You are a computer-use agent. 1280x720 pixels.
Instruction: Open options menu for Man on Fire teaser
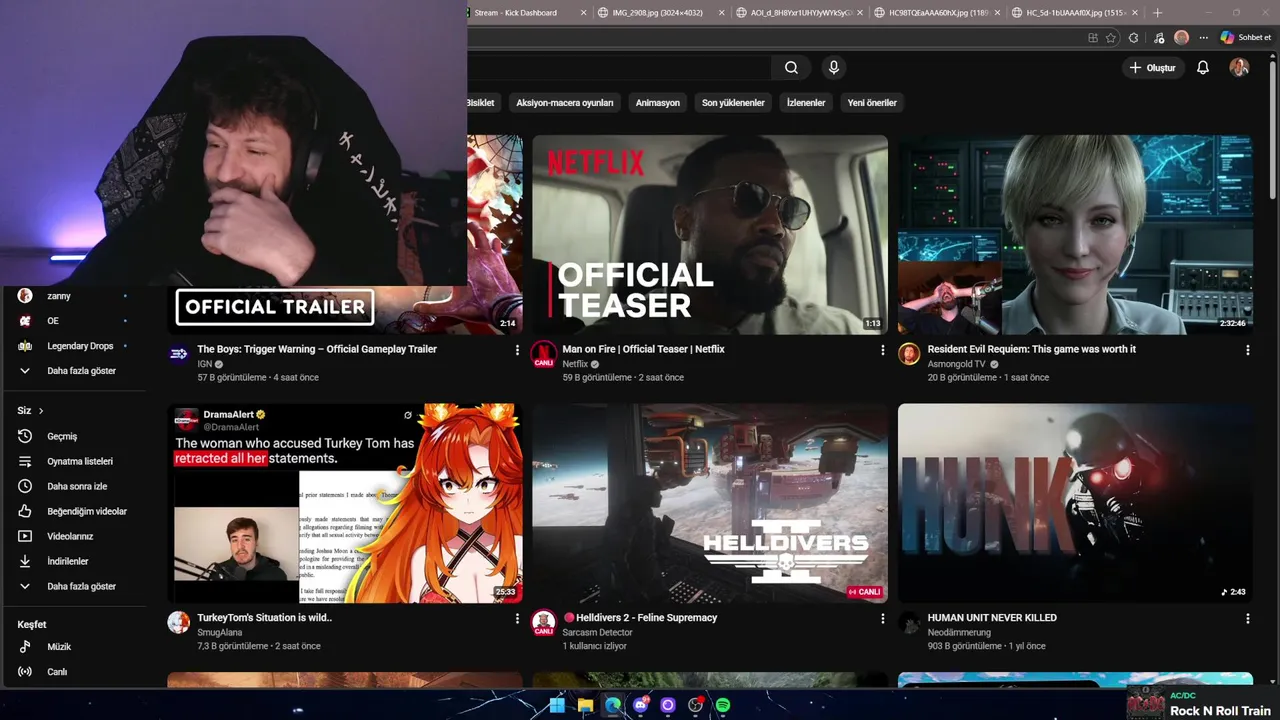882,350
